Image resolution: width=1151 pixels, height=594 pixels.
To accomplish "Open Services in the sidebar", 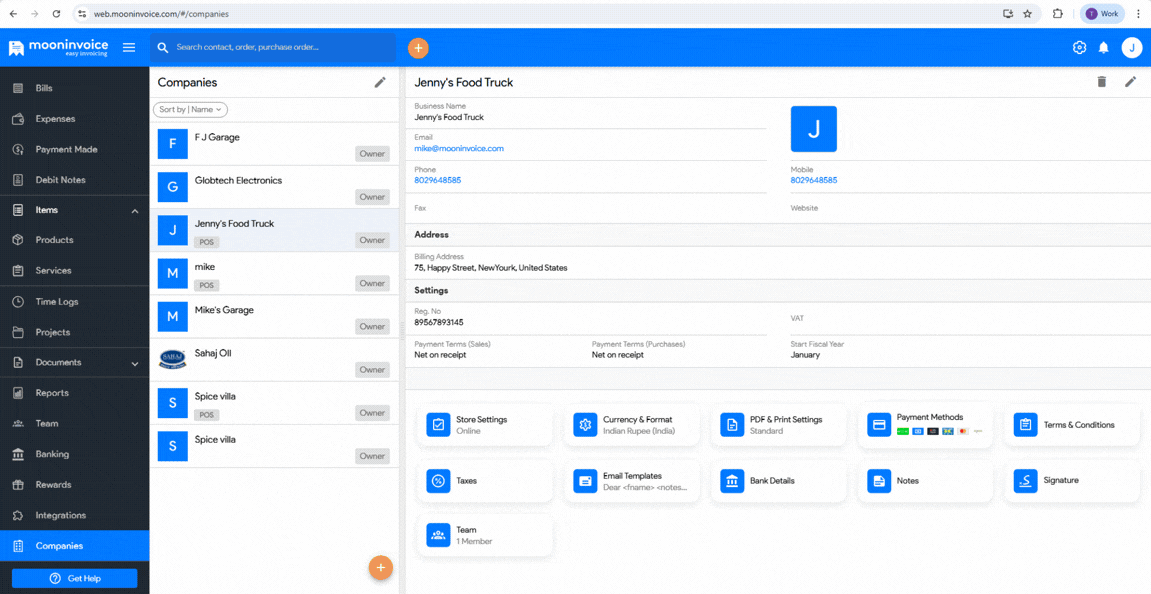I will [74, 270].
